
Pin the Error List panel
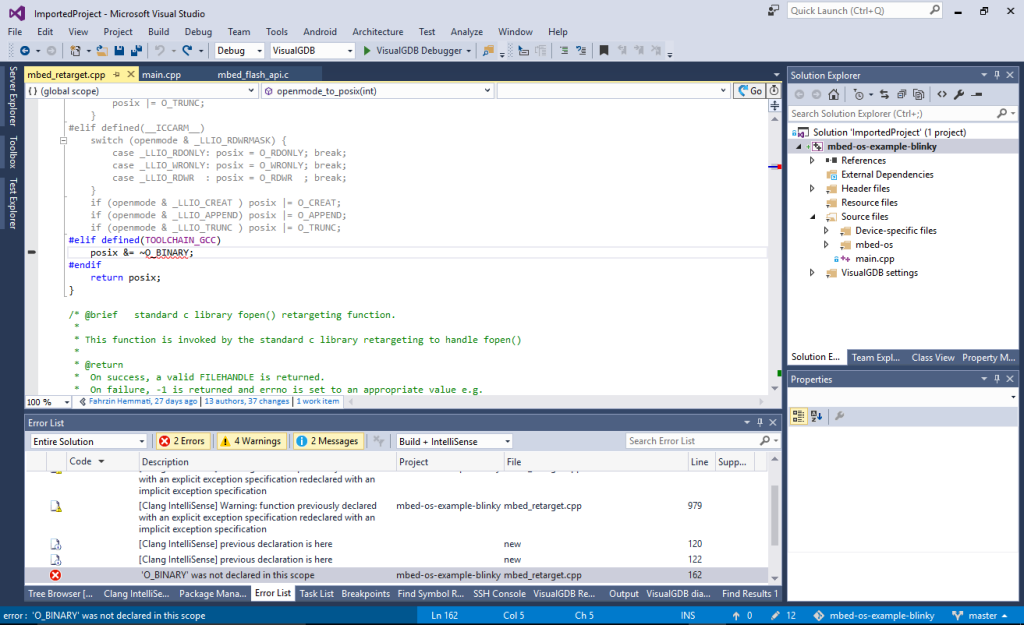[758, 421]
